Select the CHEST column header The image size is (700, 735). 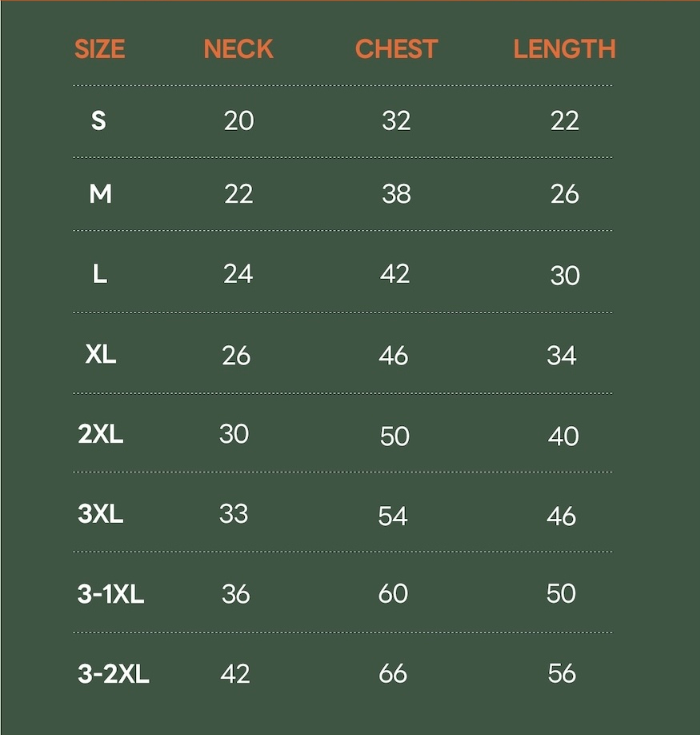point(396,49)
